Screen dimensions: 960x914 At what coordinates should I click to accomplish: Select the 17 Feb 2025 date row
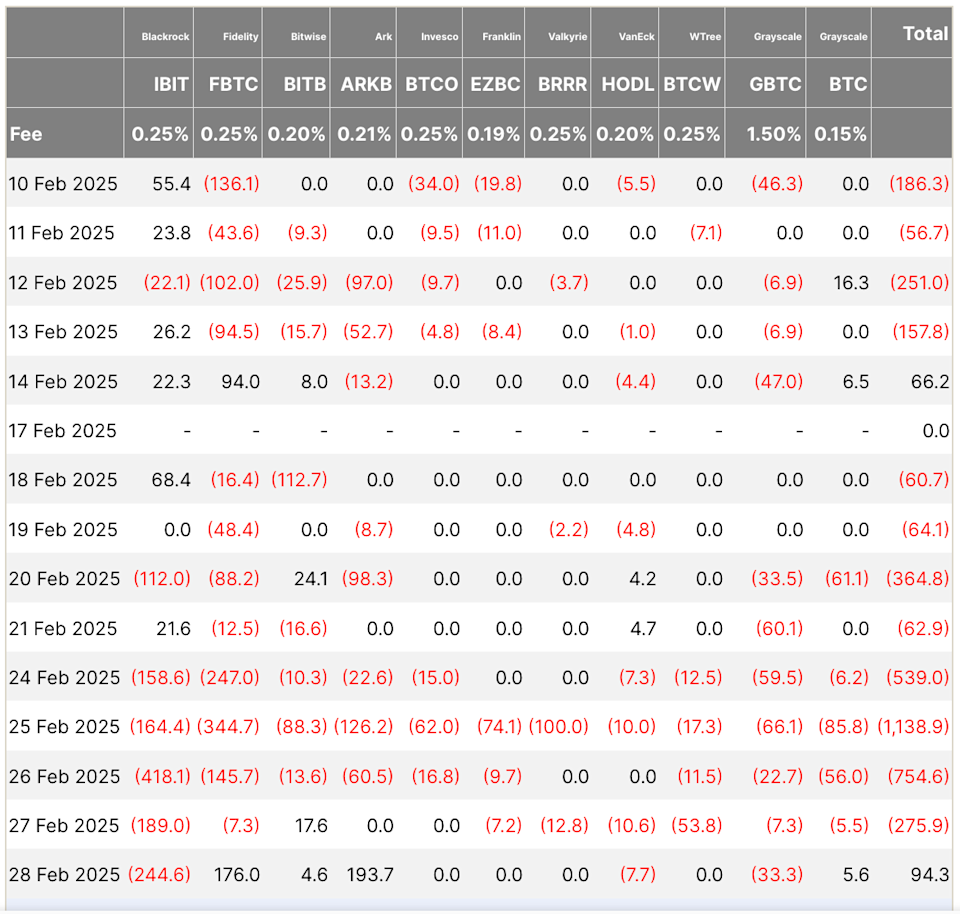pyautogui.click(x=479, y=430)
